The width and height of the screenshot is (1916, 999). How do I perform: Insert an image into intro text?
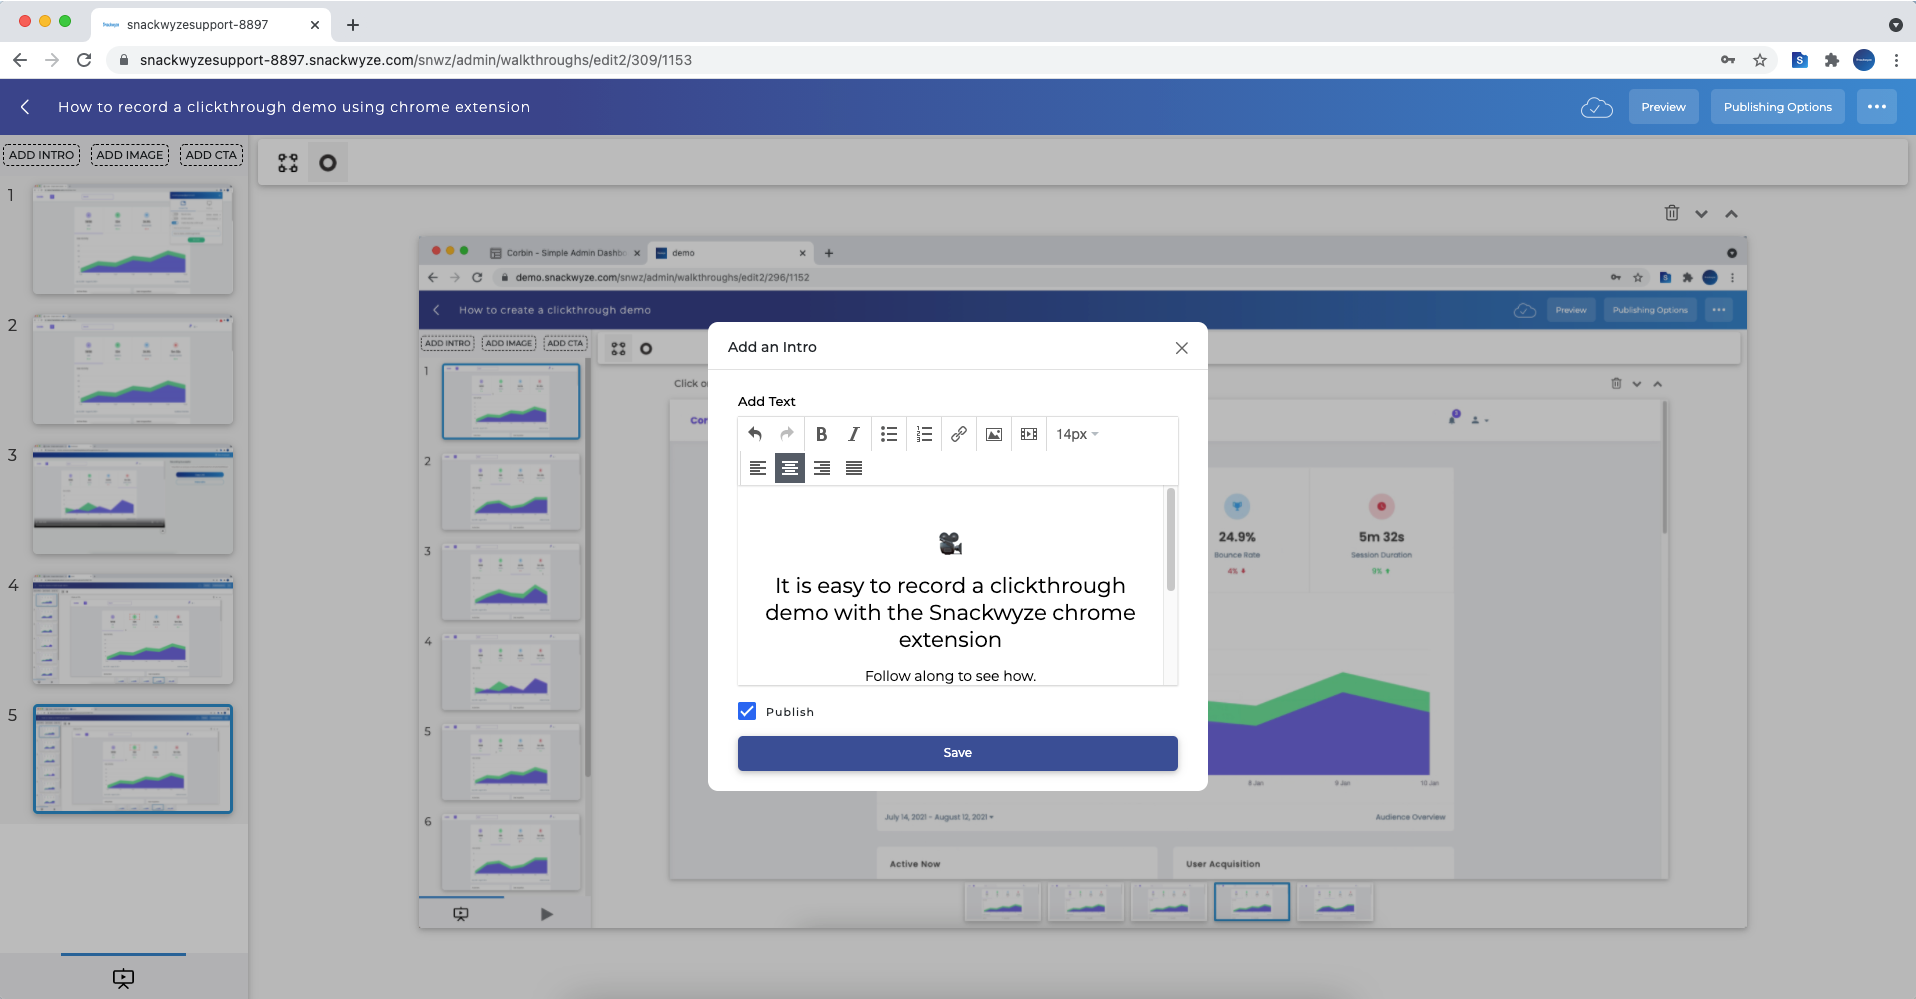coord(994,434)
